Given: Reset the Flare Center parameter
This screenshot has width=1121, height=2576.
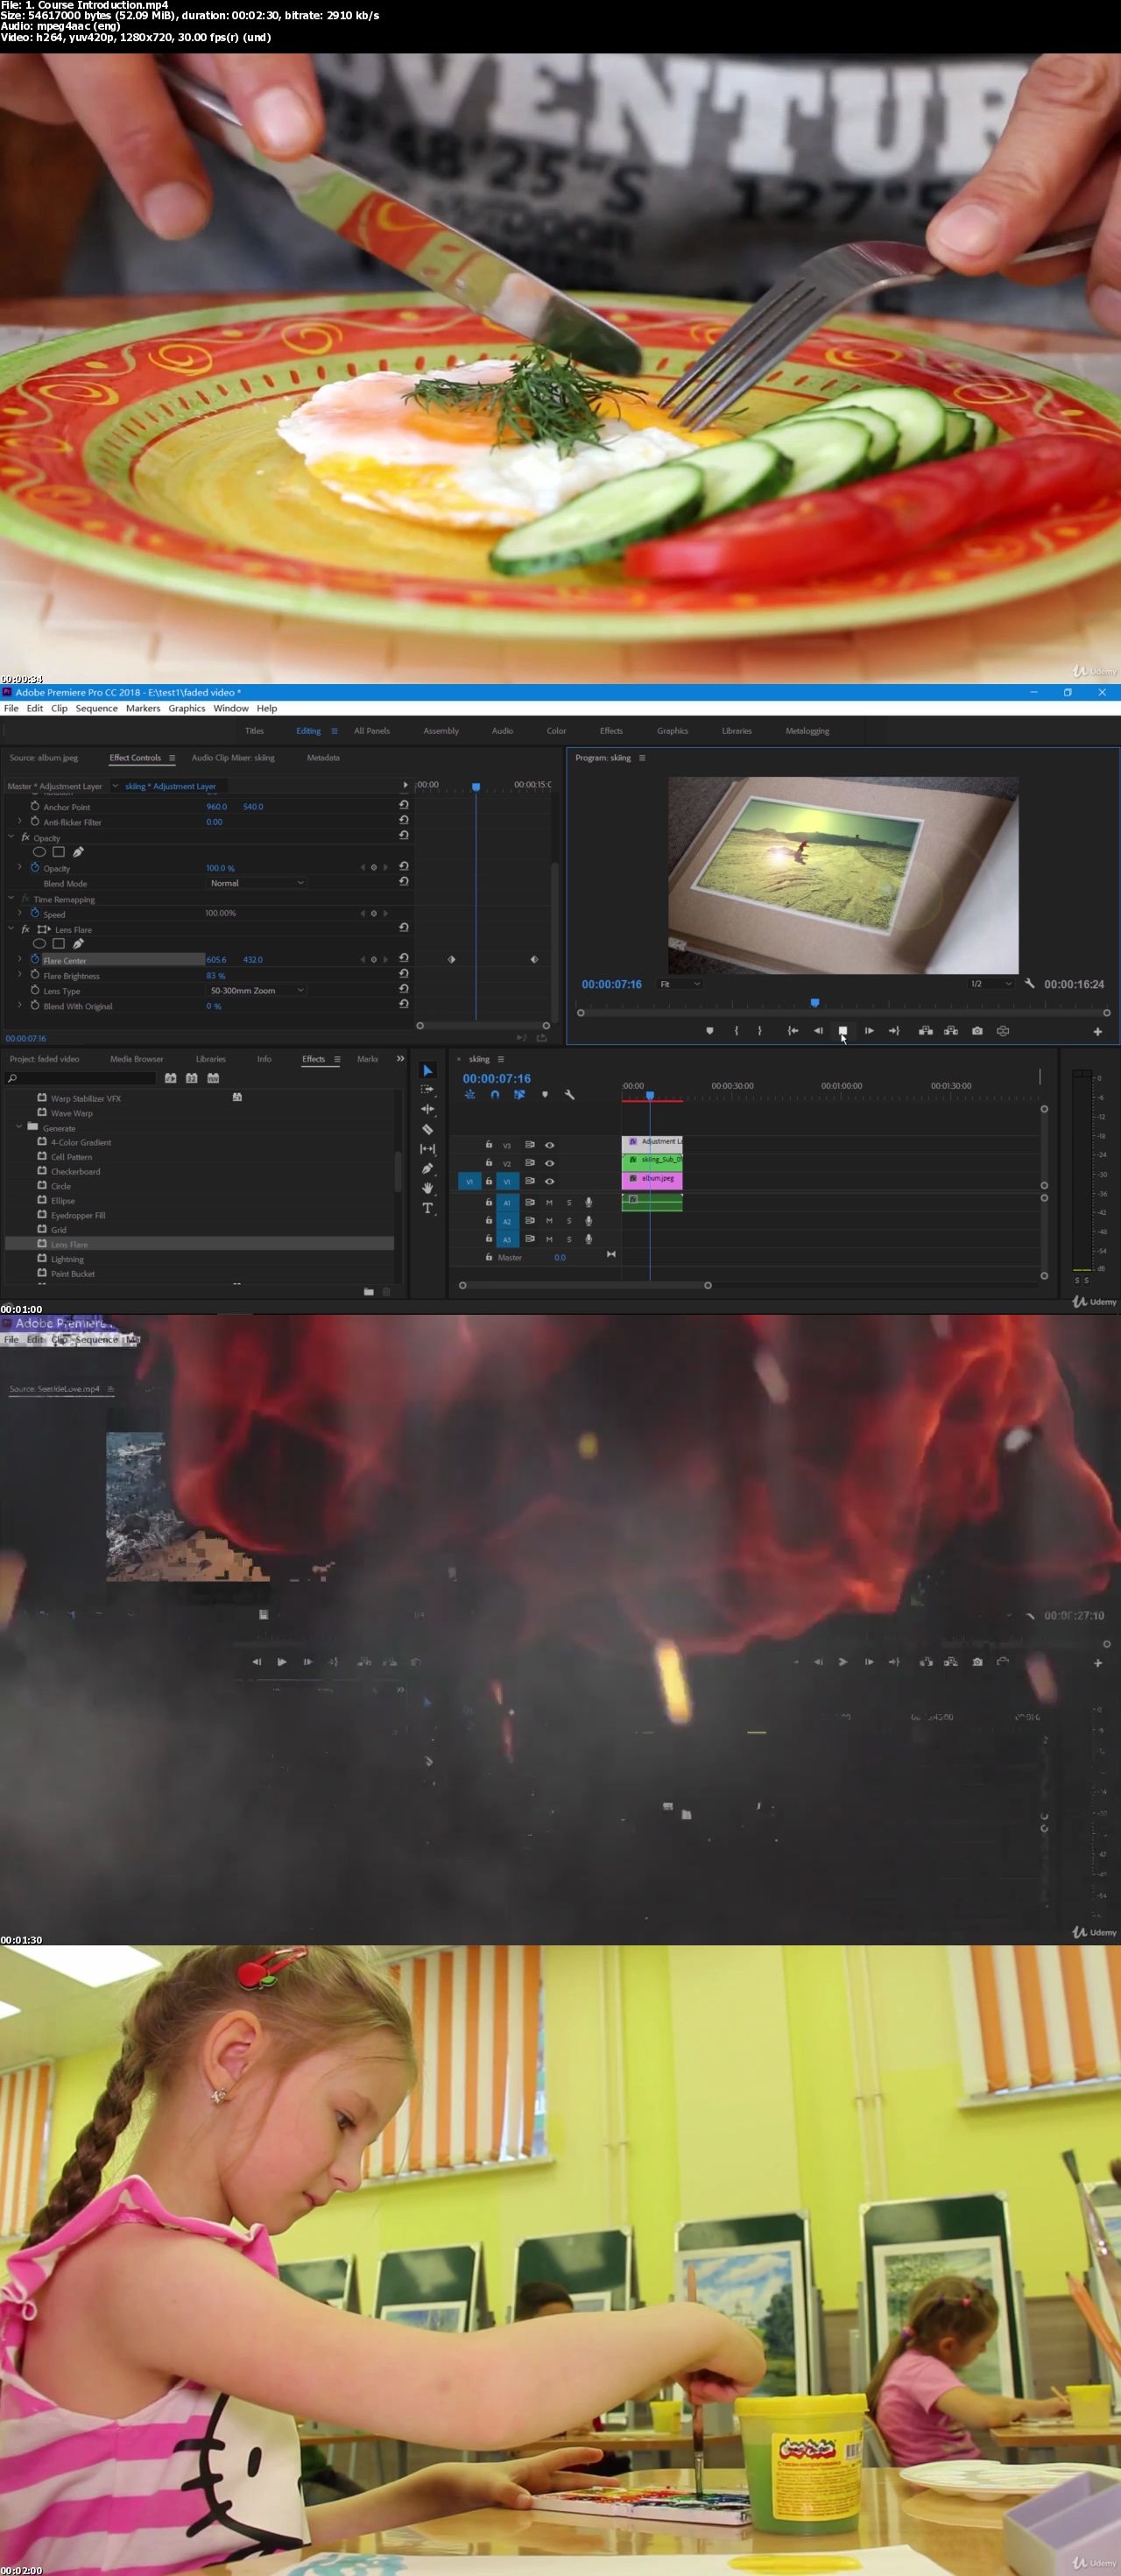Looking at the screenshot, I should [x=404, y=958].
